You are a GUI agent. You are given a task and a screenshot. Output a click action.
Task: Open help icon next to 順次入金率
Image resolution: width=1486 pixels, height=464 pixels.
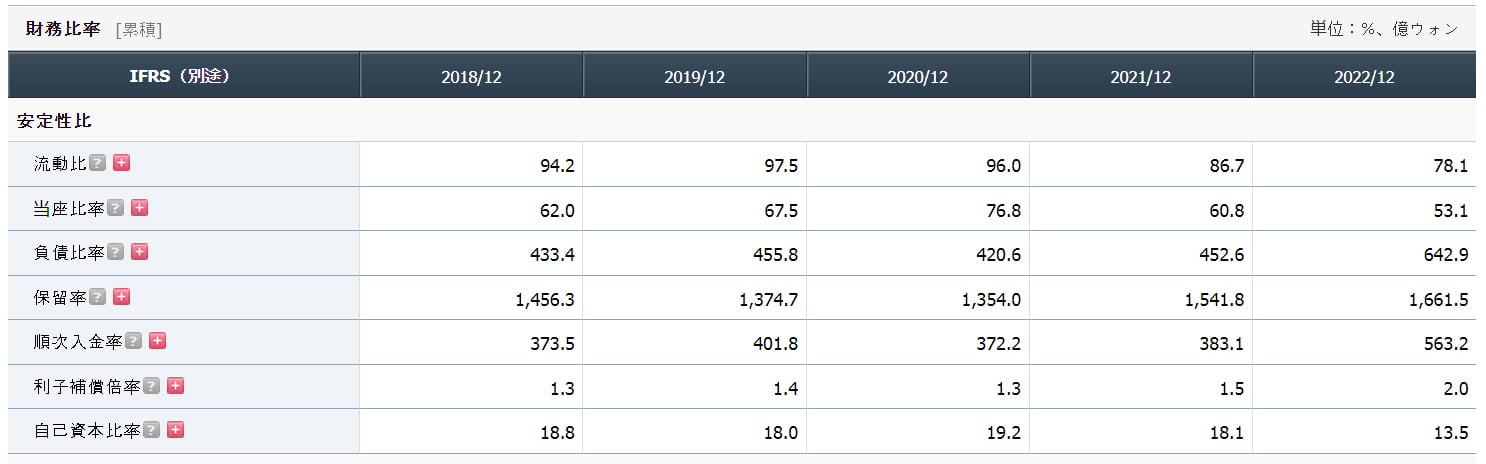pos(133,341)
